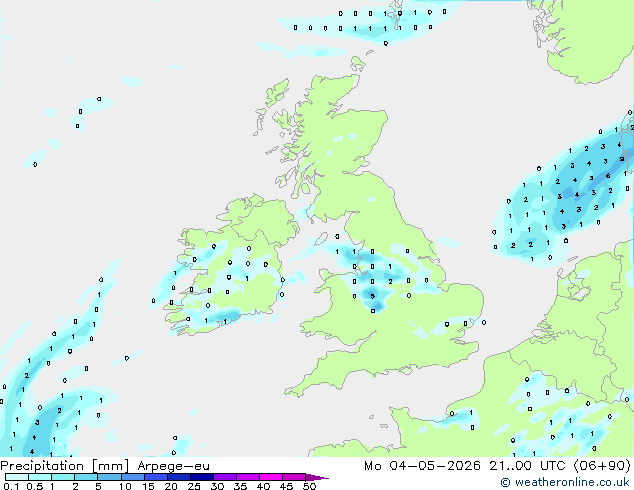The height and width of the screenshot is (490, 634).
Task: Click the '25' legend scale label
Action: click(x=194, y=486)
